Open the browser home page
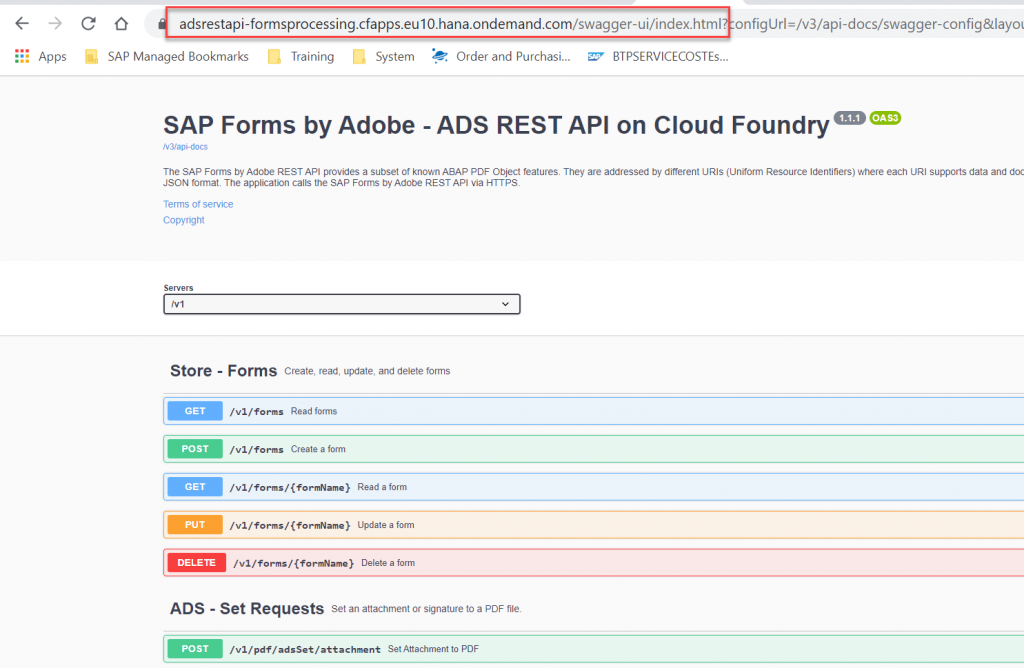Viewport: 1024px width, 668px height. [x=121, y=24]
